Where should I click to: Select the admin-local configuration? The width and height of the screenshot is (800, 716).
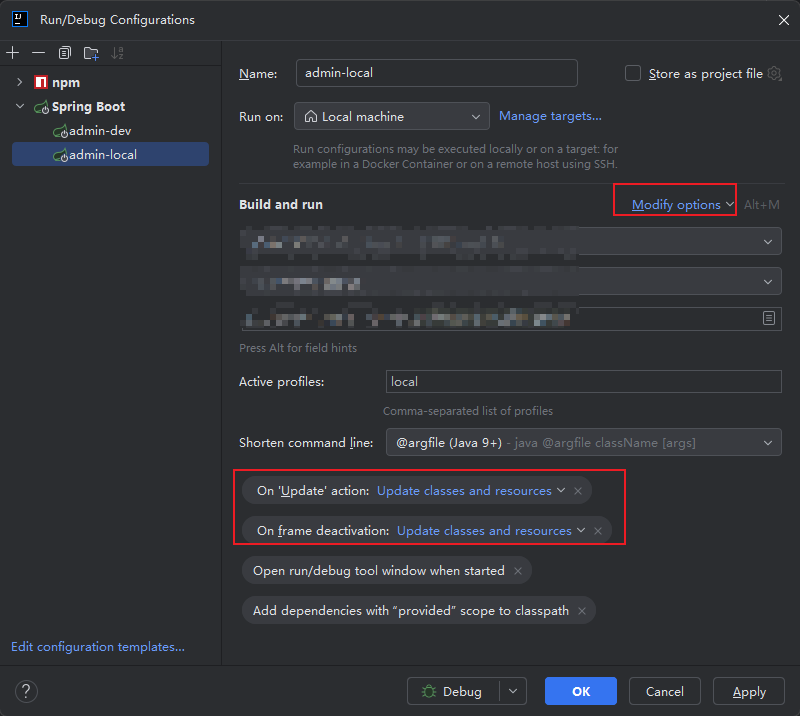110,155
